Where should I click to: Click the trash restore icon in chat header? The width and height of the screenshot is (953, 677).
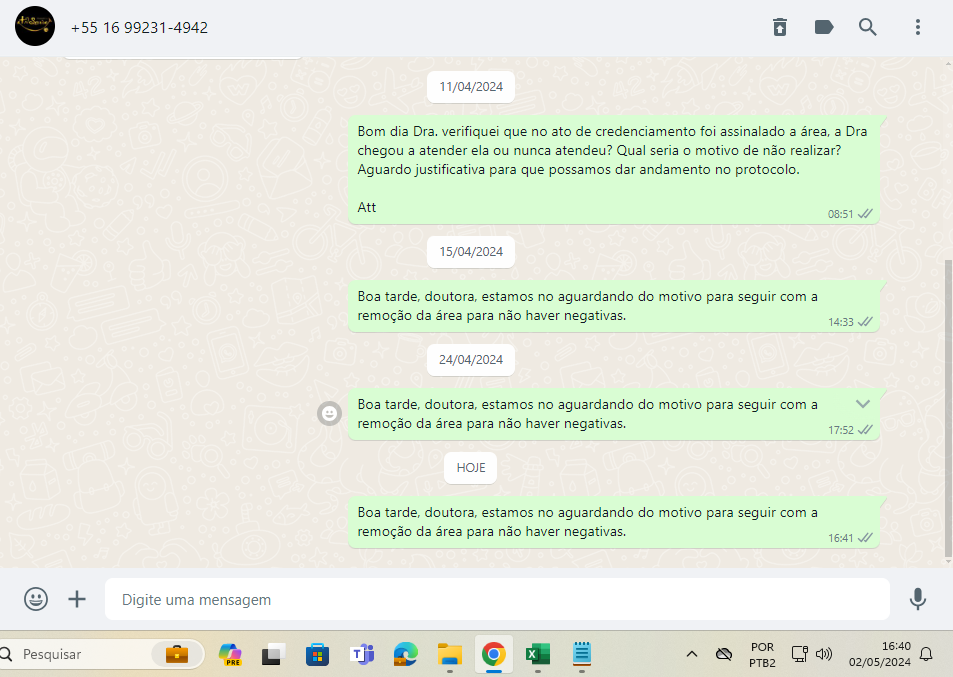[780, 27]
